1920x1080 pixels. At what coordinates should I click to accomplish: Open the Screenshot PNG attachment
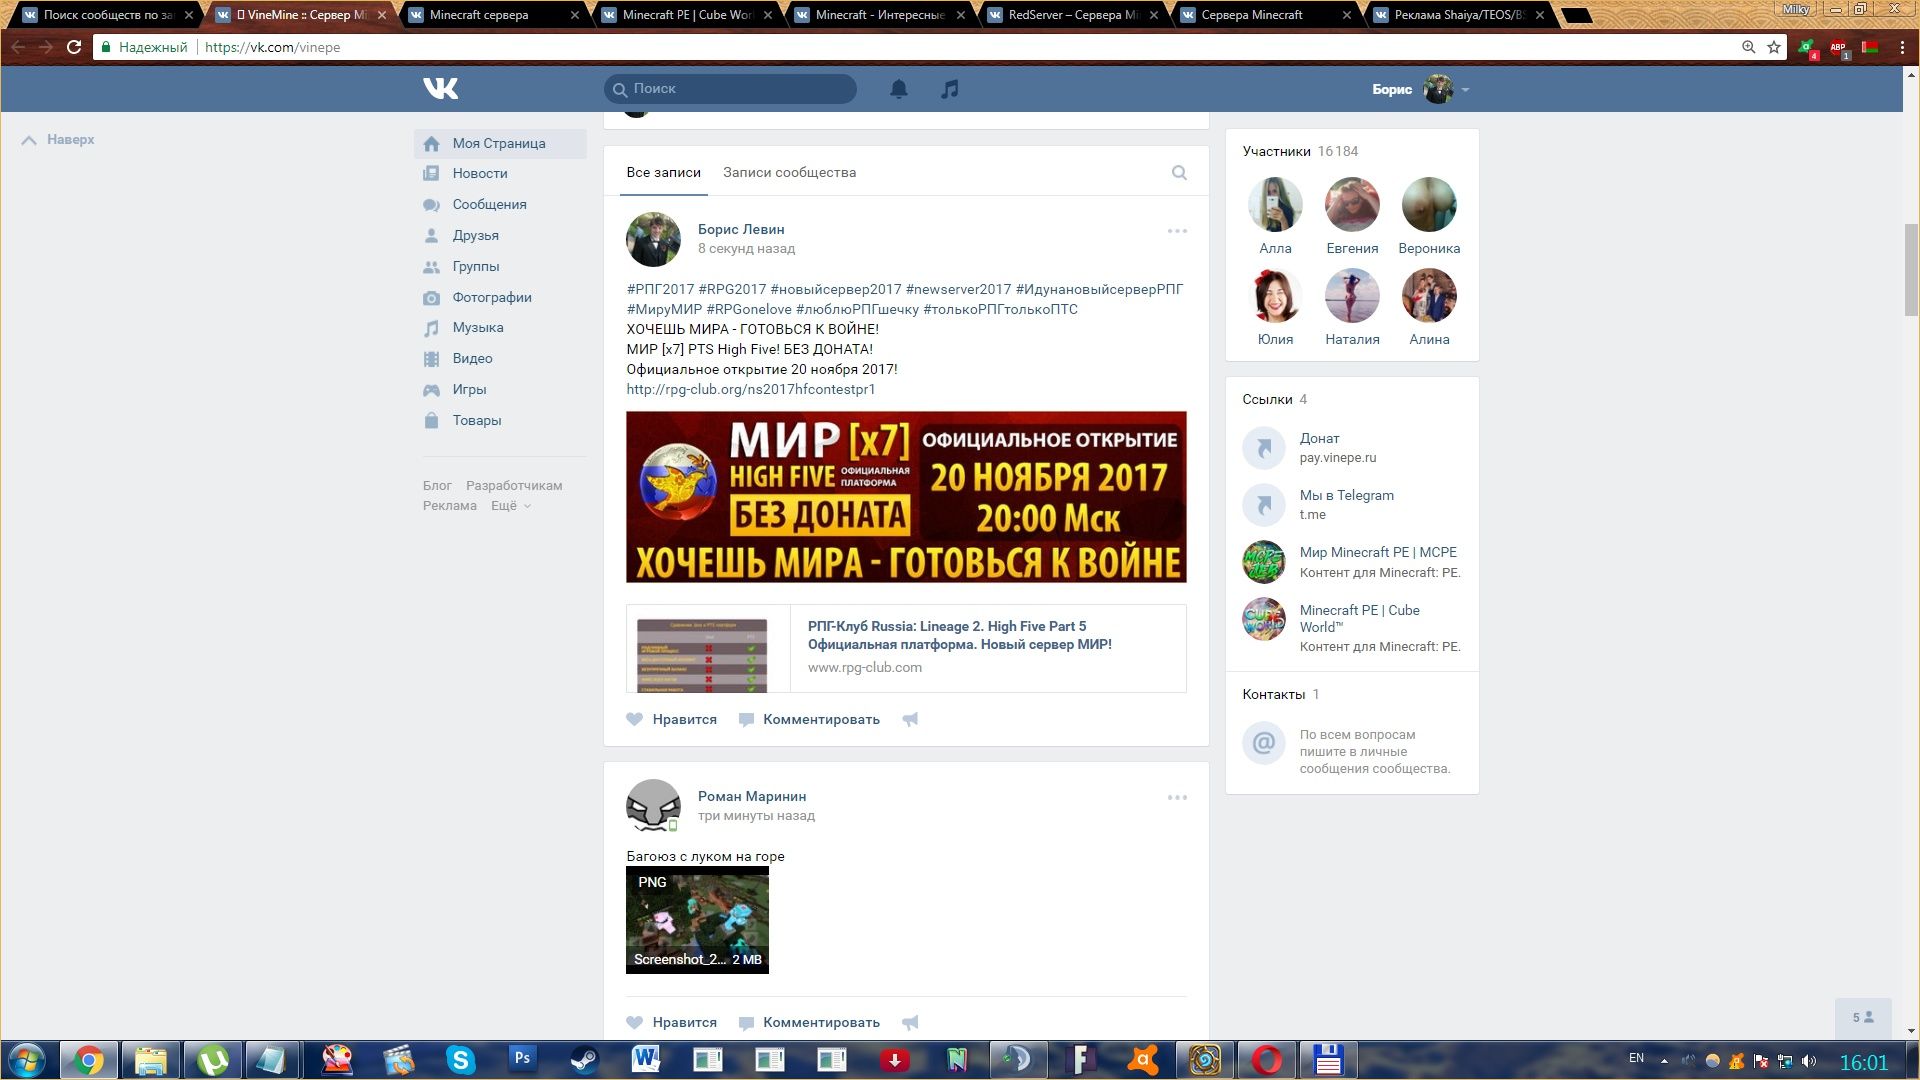tap(697, 920)
